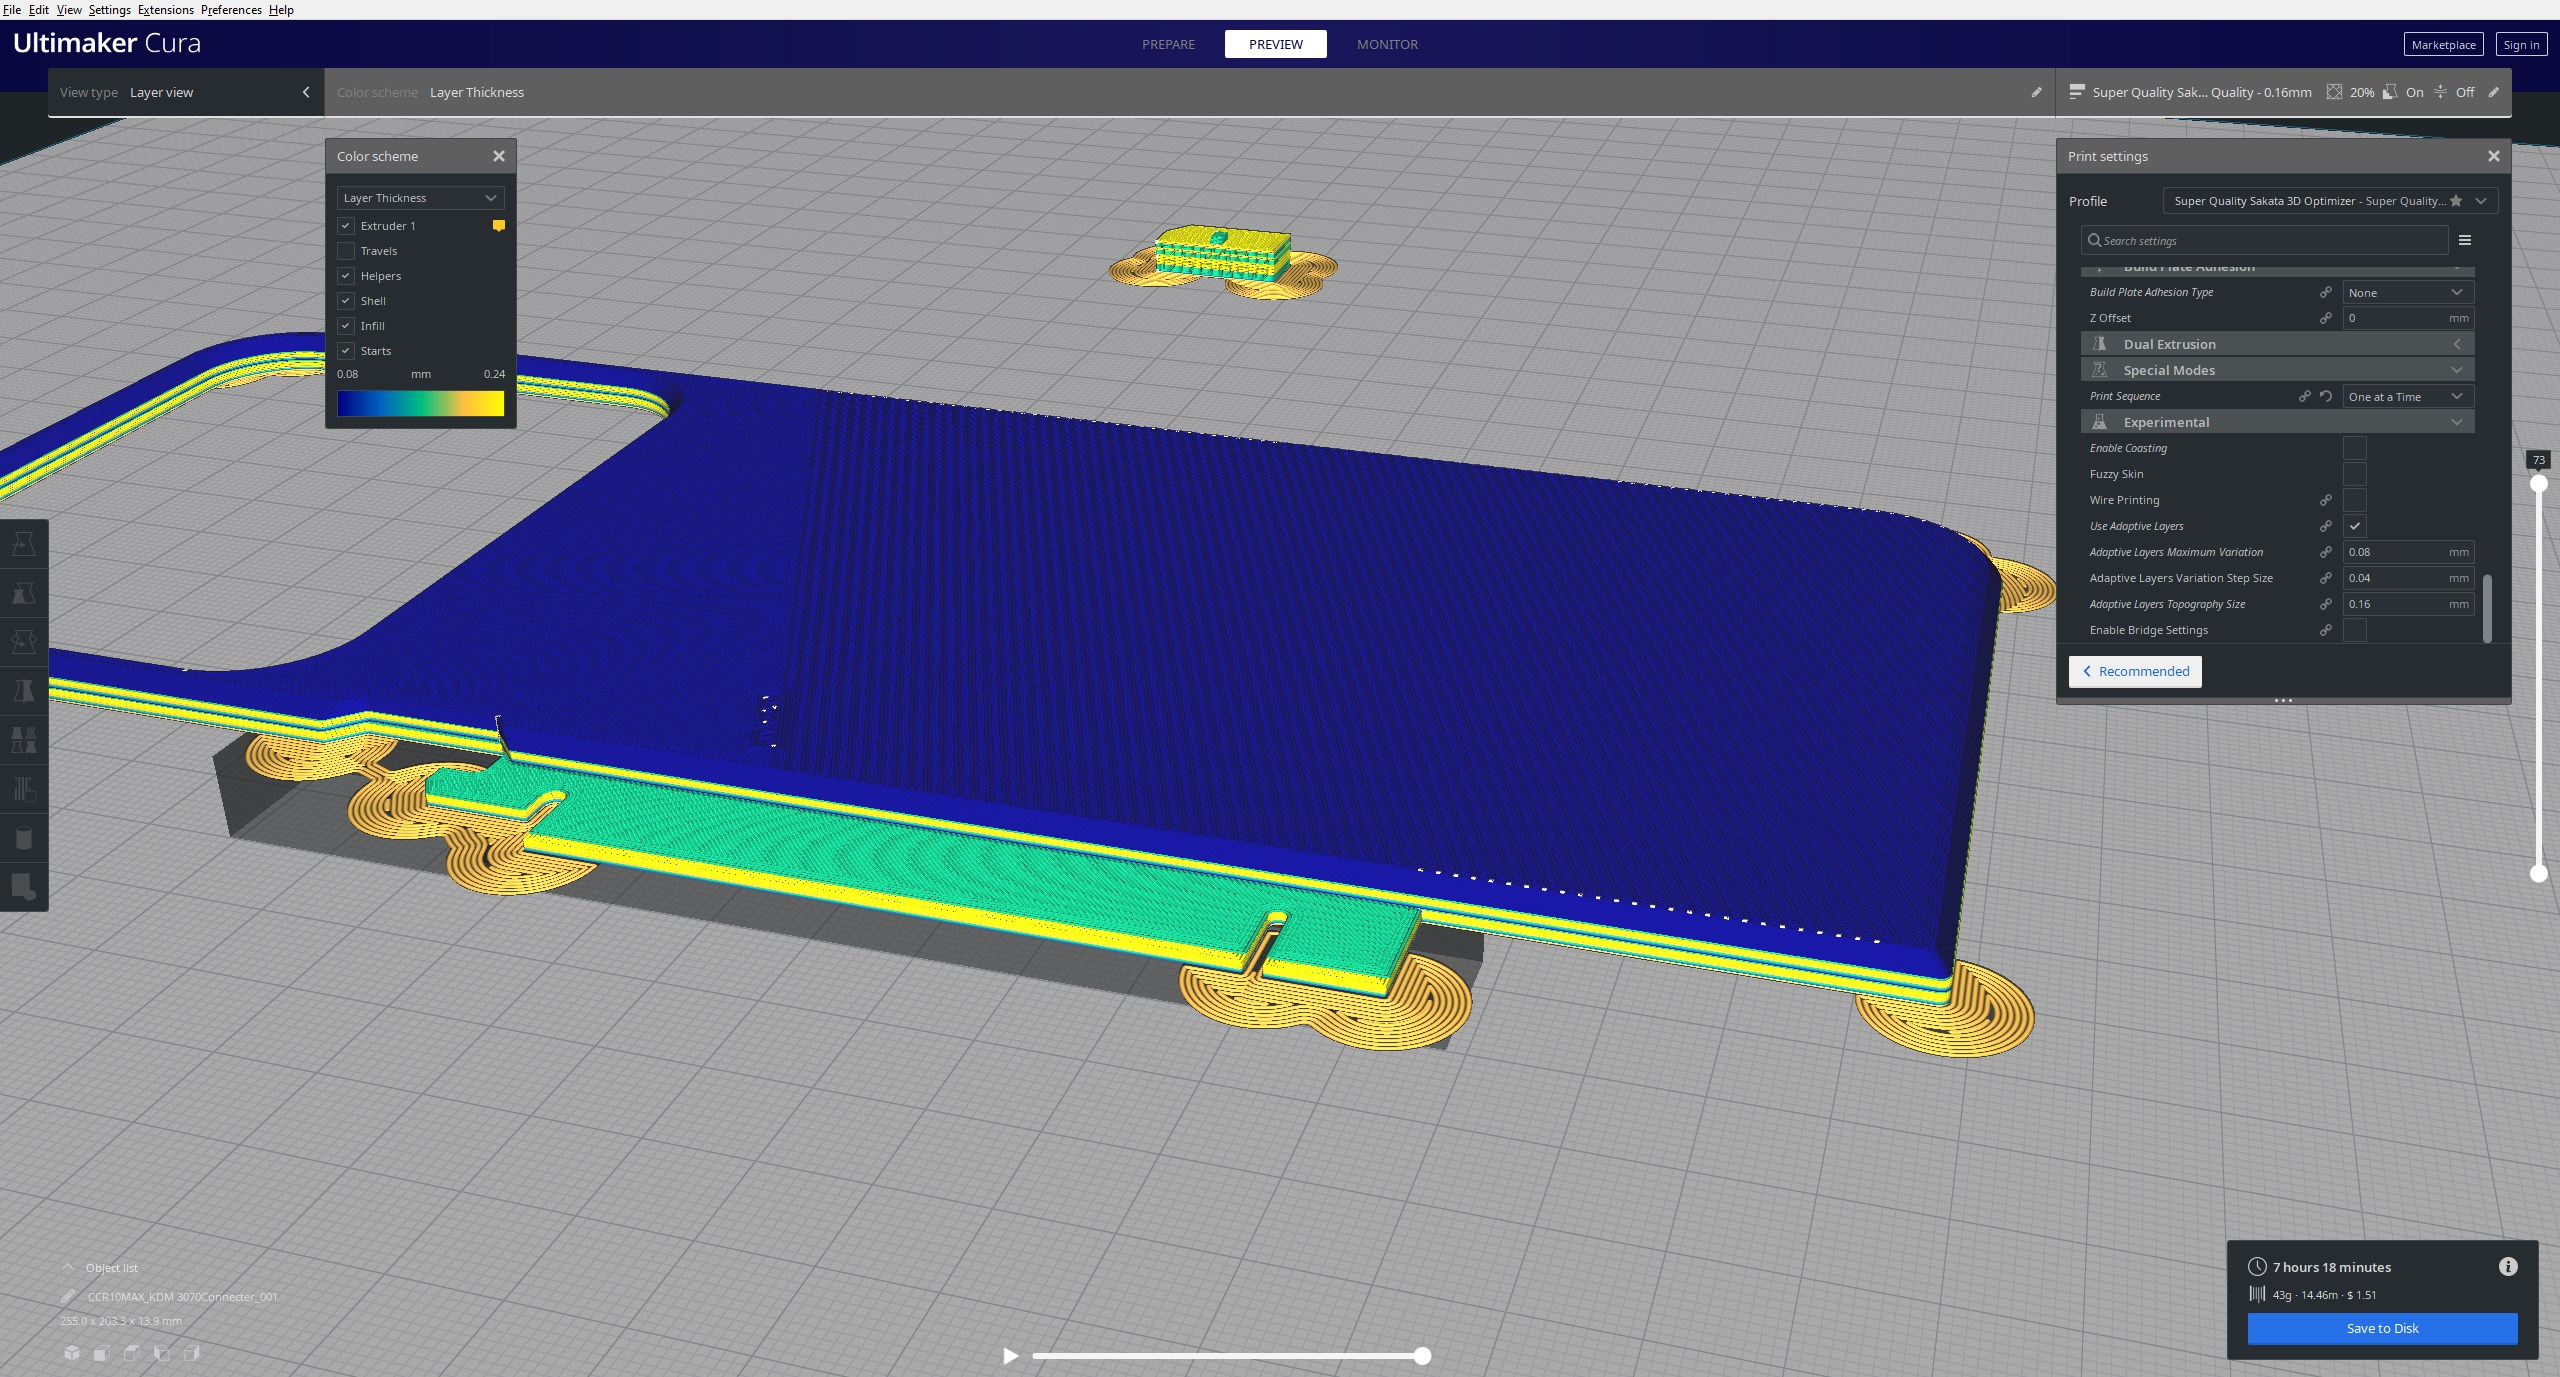Image resolution: width=2560 pixels, height=1377 pixels.
Task: Toggle the Enable Coasting checkbox
Action: coord(2355,448)
